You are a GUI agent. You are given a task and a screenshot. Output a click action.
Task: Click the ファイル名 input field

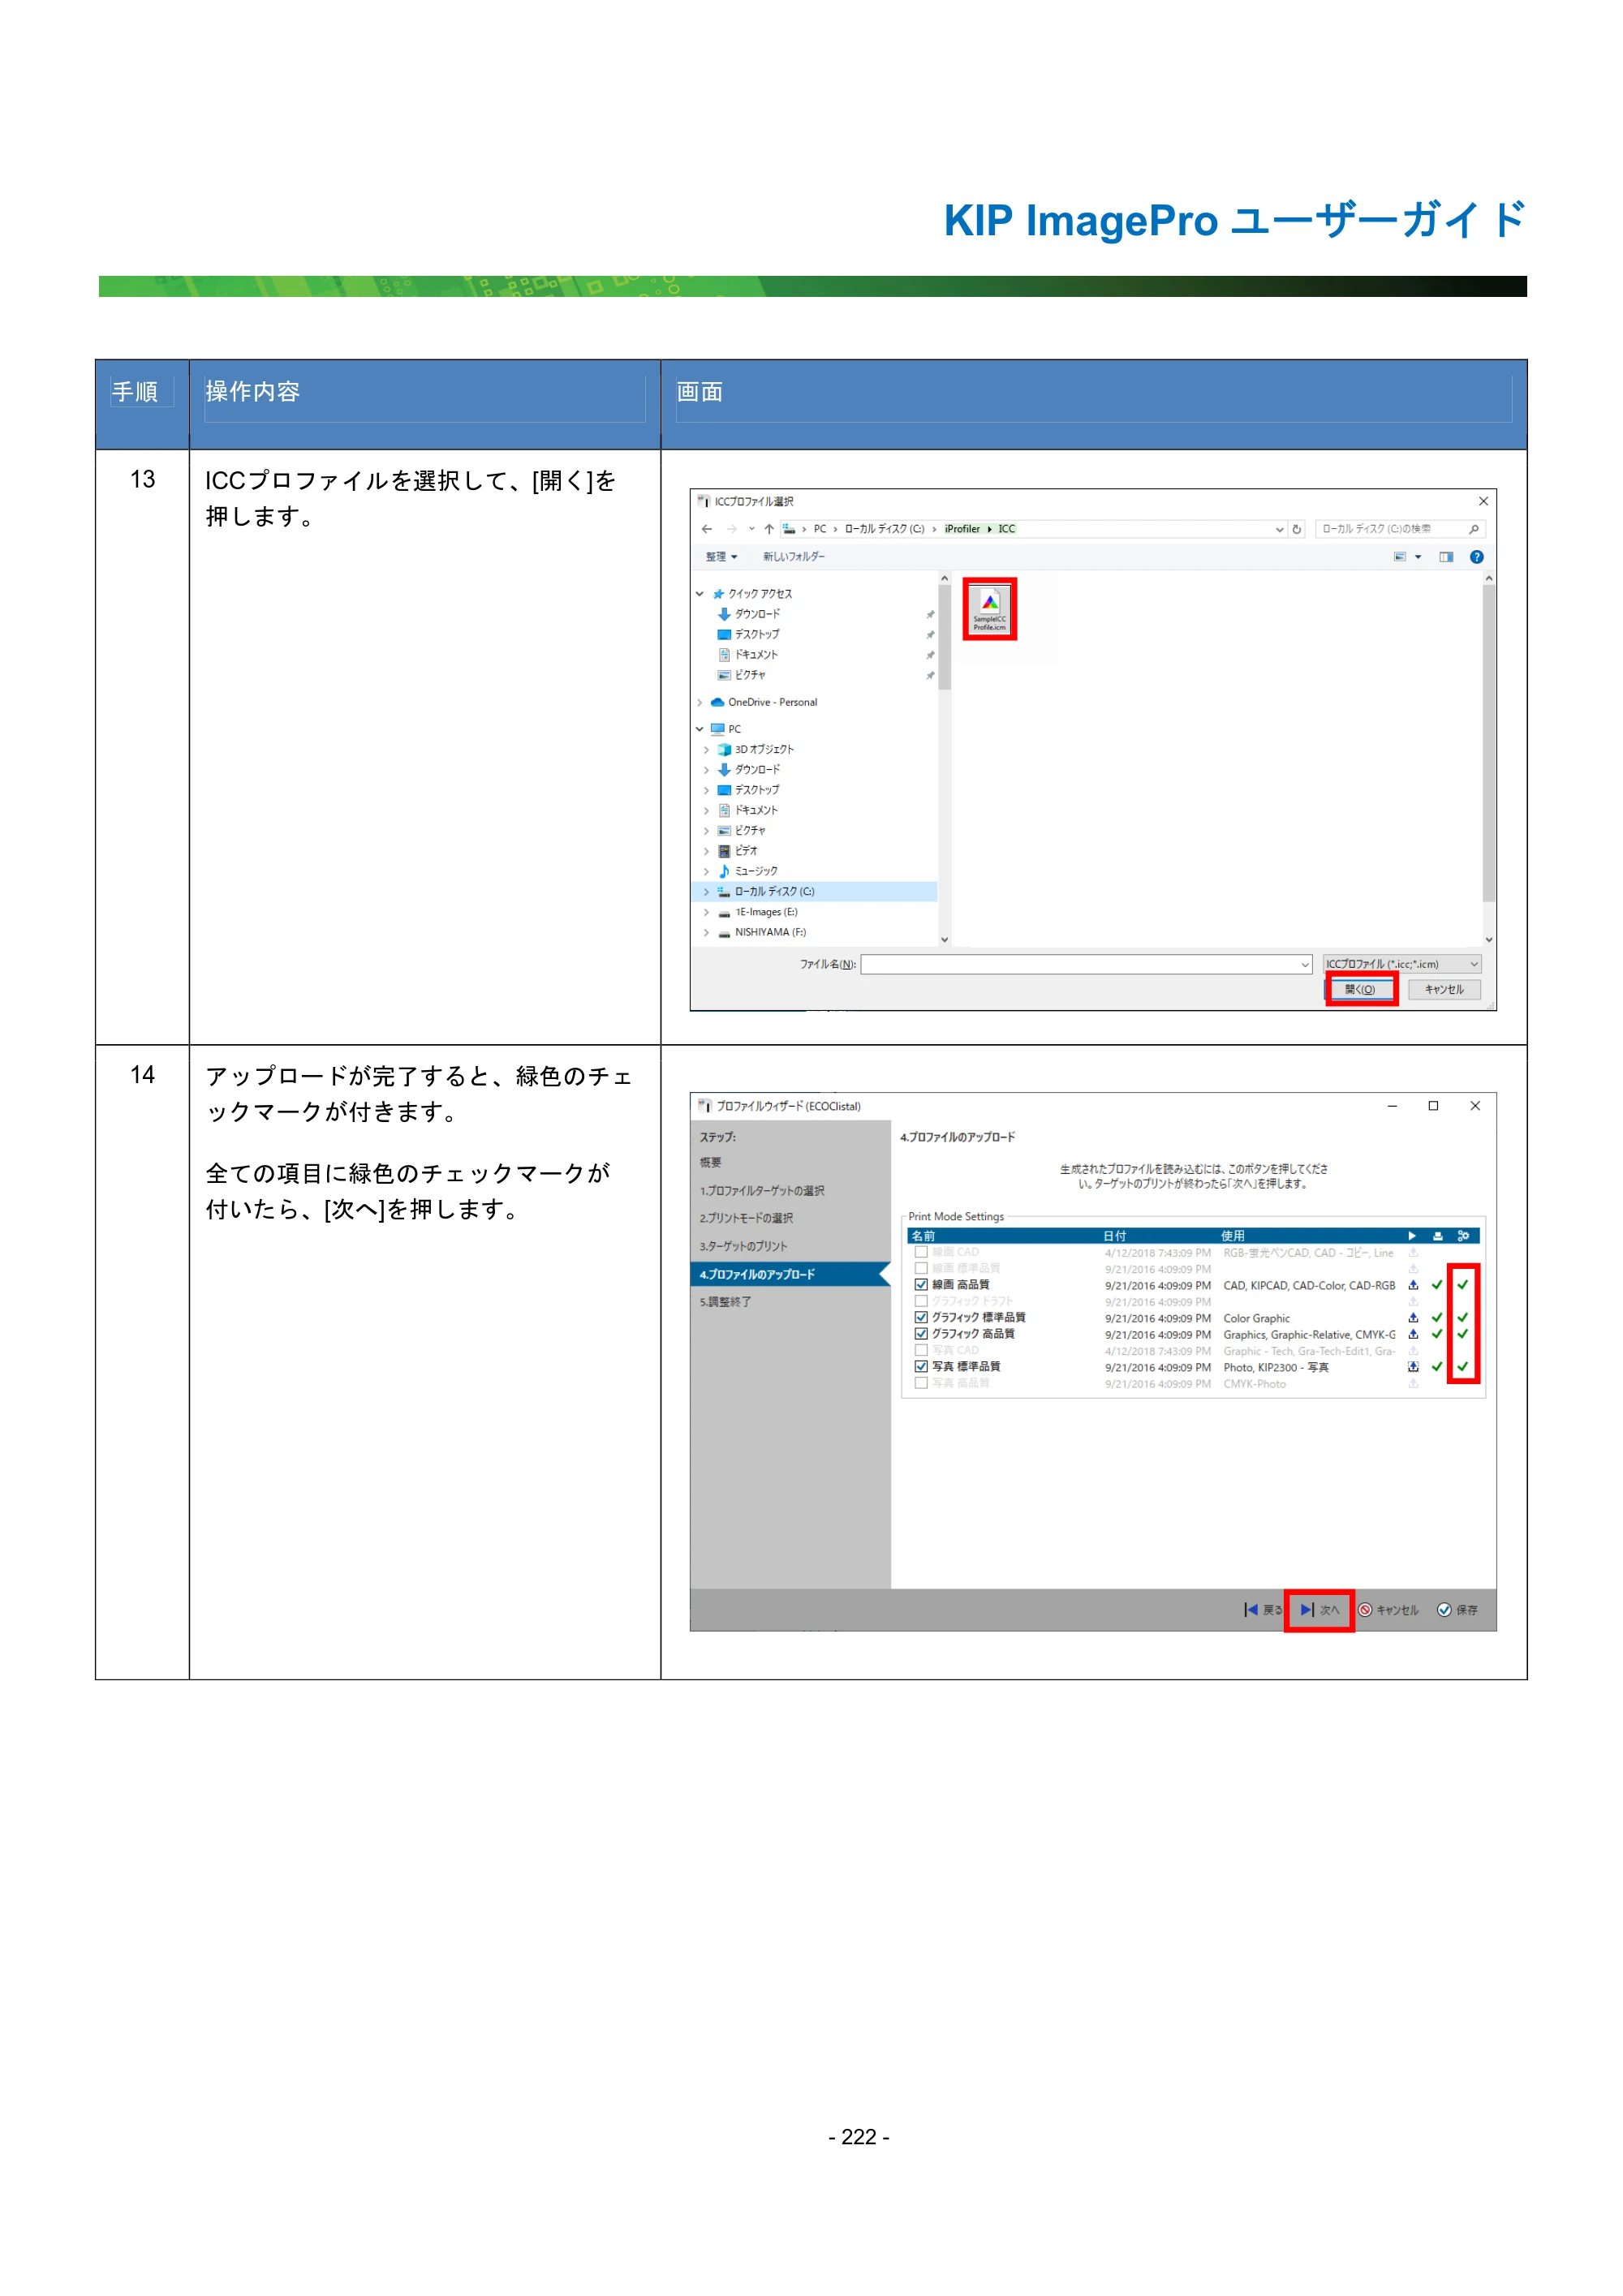1085,964
